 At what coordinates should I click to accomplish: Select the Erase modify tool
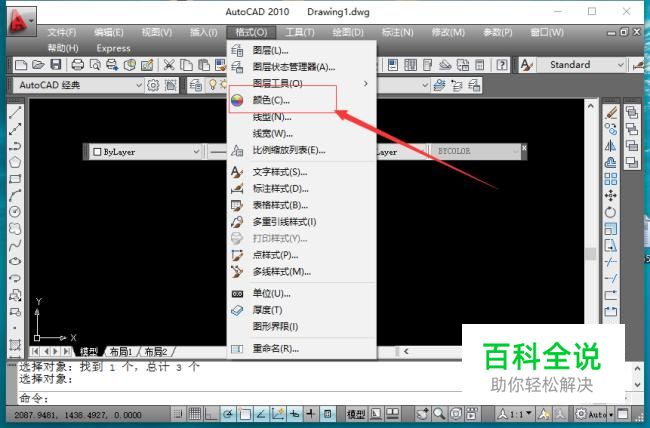(611, 112)
